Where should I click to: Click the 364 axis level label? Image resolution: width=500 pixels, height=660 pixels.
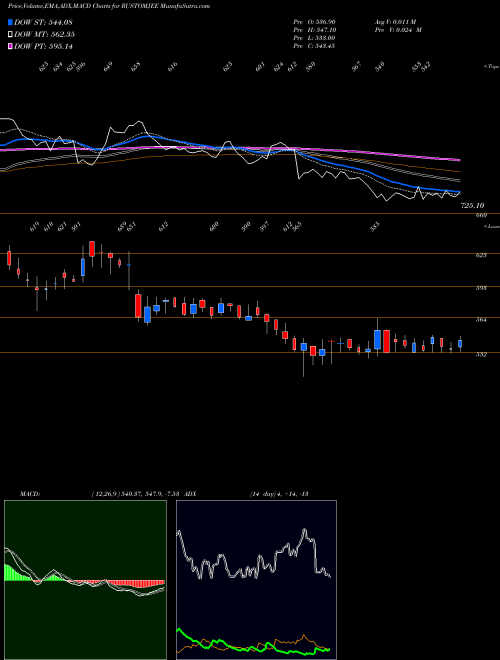click(481, 319)
